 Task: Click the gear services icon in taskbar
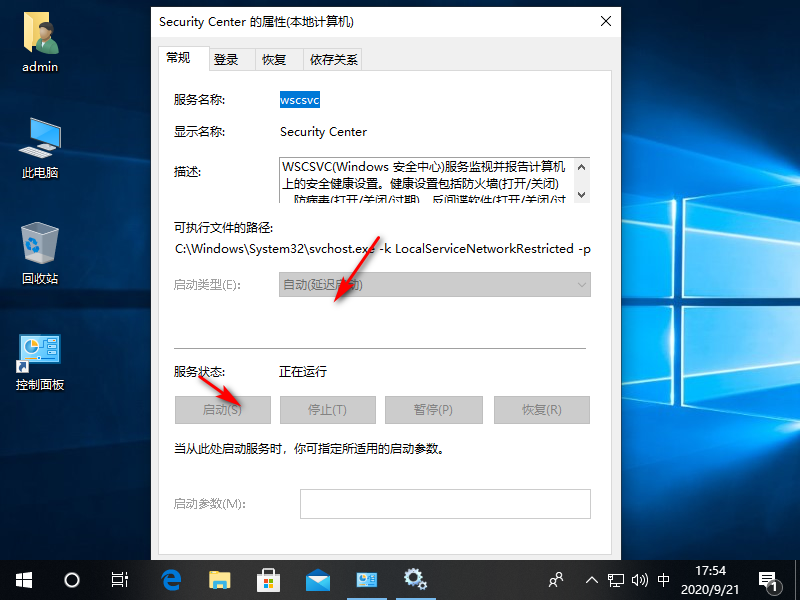pos(415,579)
